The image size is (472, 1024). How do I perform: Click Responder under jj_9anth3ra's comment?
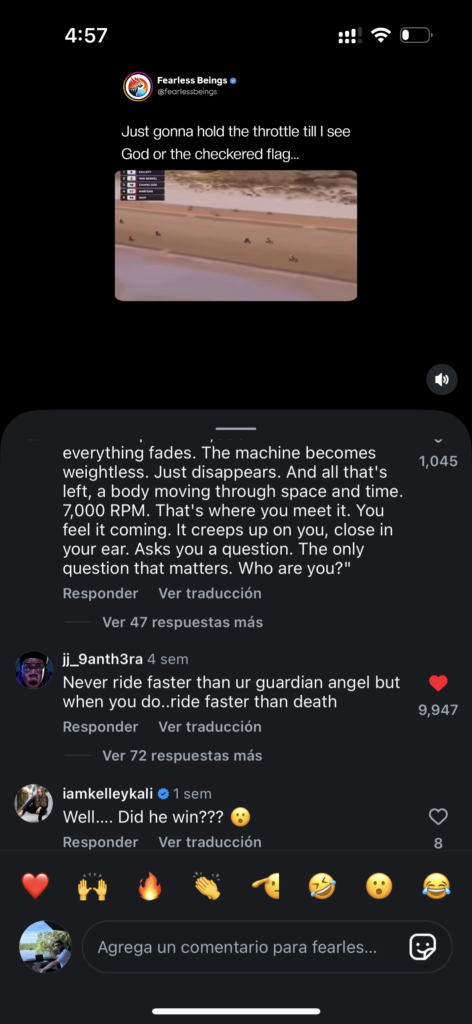pyautogui.click(x=101, y=727)
